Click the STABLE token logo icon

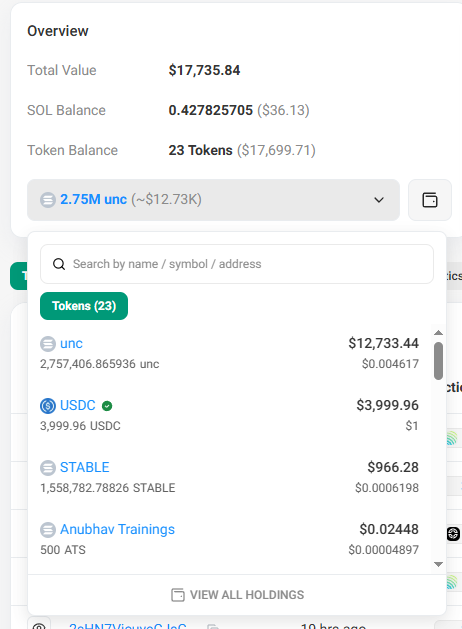[x=48, y=468]
